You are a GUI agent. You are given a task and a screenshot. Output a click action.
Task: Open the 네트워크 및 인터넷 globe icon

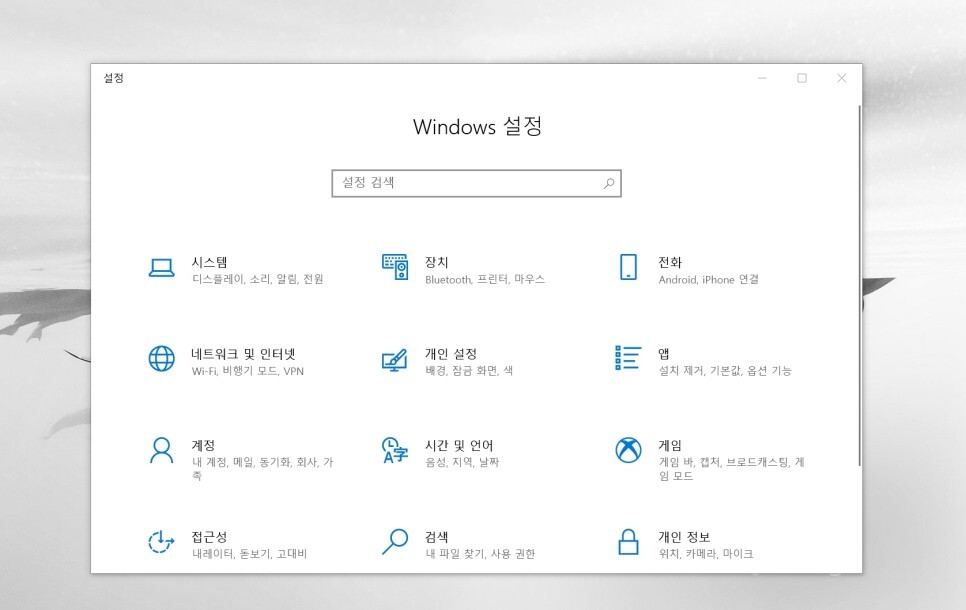click(x=161, y=359)
